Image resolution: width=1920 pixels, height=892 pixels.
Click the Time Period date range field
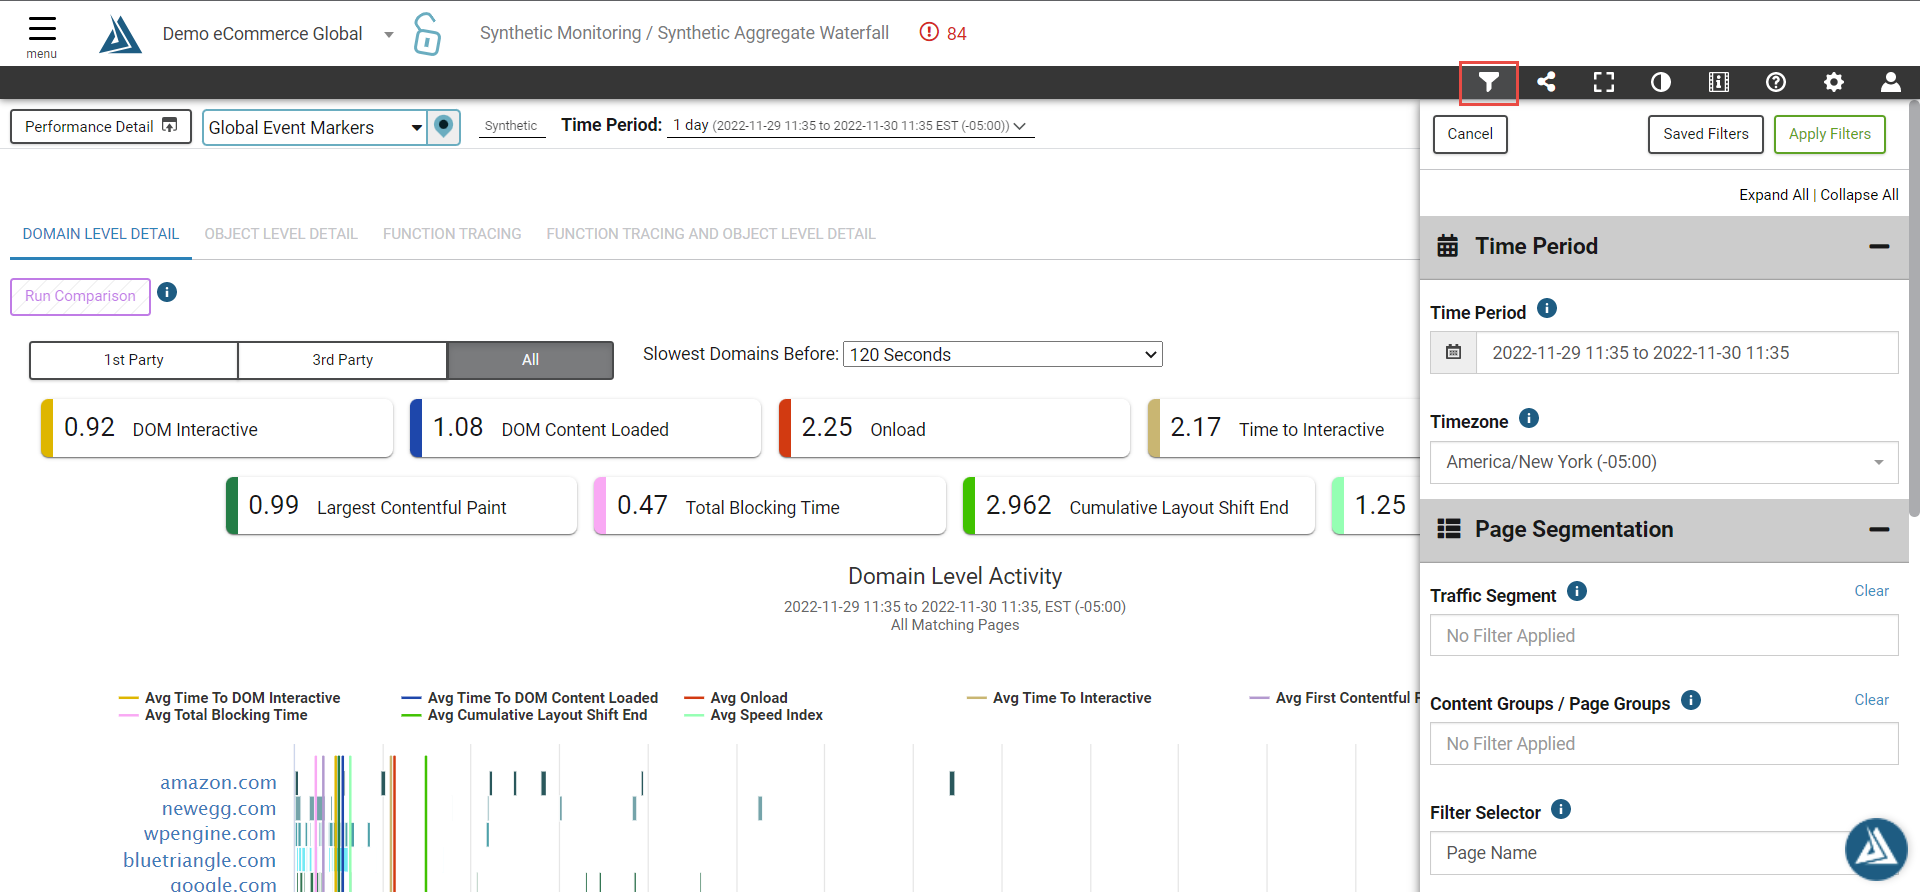[x=1687, y=353]
